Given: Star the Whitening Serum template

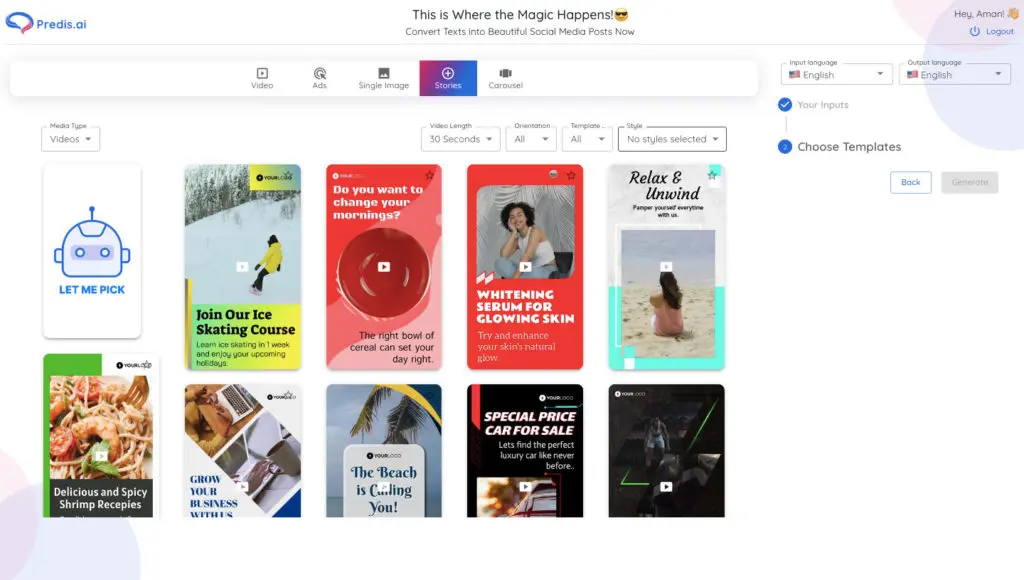Looking at the screenshot, I should 571,175.
